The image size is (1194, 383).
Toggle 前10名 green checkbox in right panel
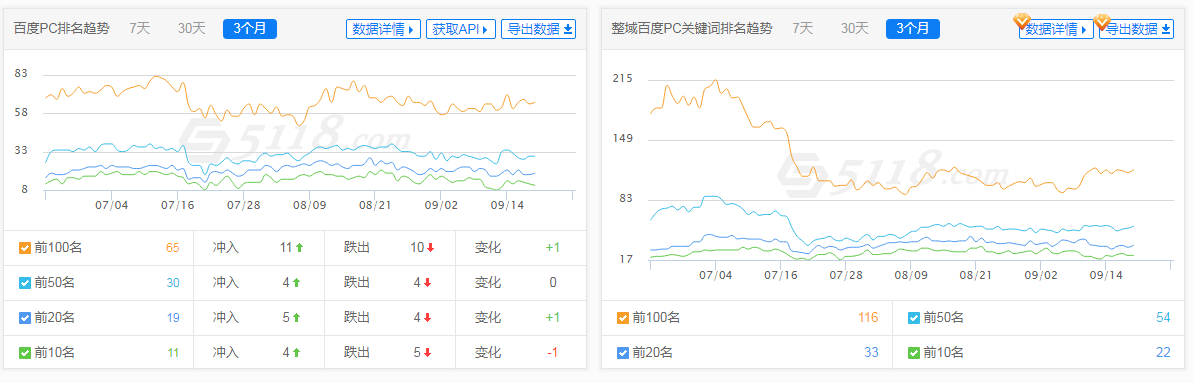click(x=914, y=353)
